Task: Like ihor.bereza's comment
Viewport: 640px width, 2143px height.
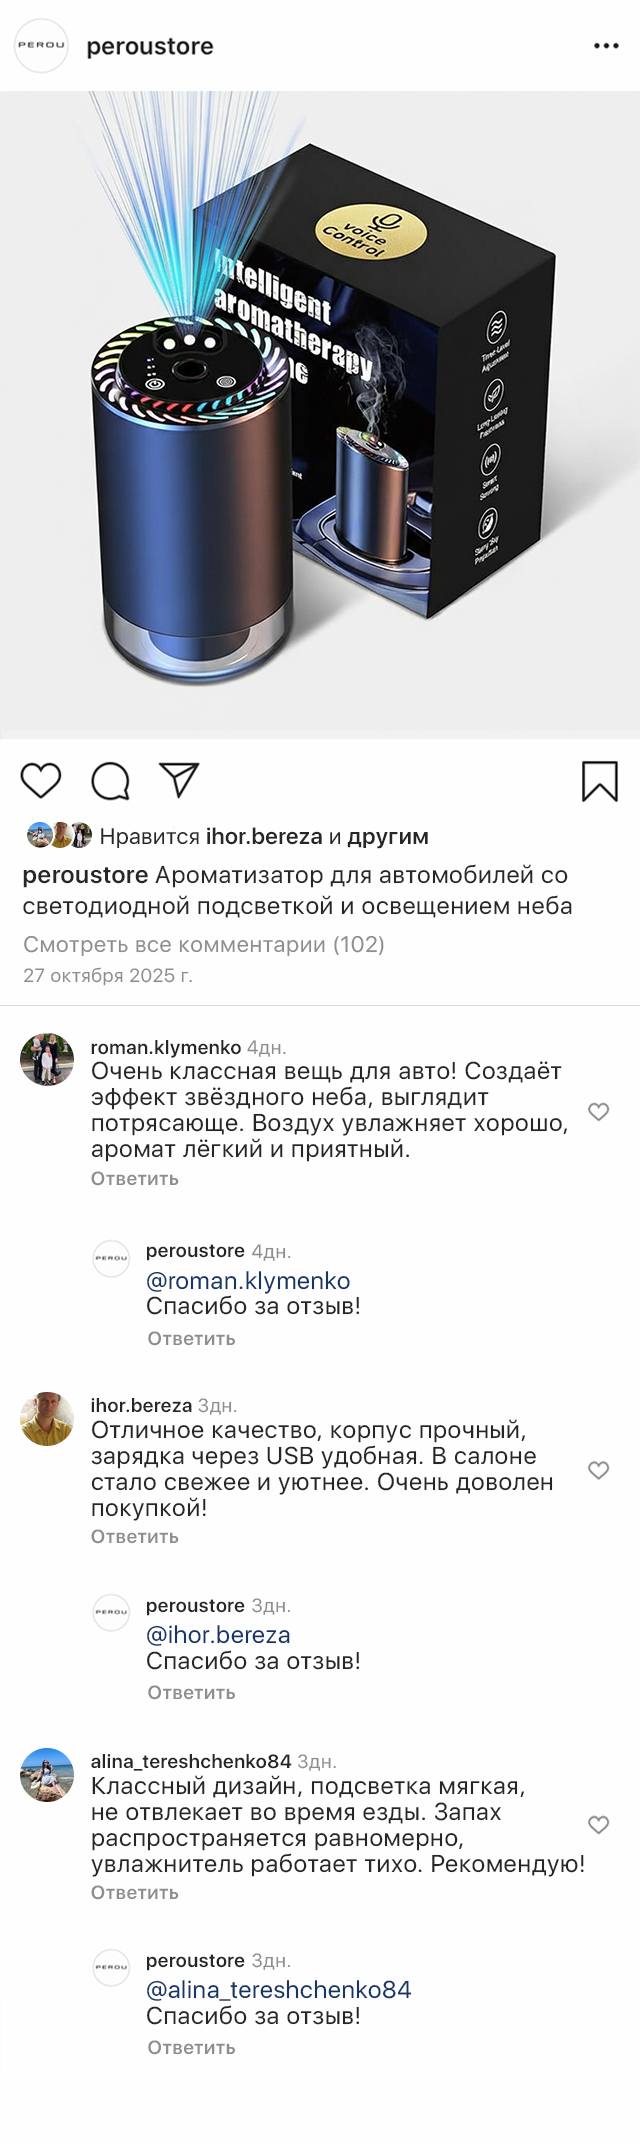Action: pos(598,1470)
